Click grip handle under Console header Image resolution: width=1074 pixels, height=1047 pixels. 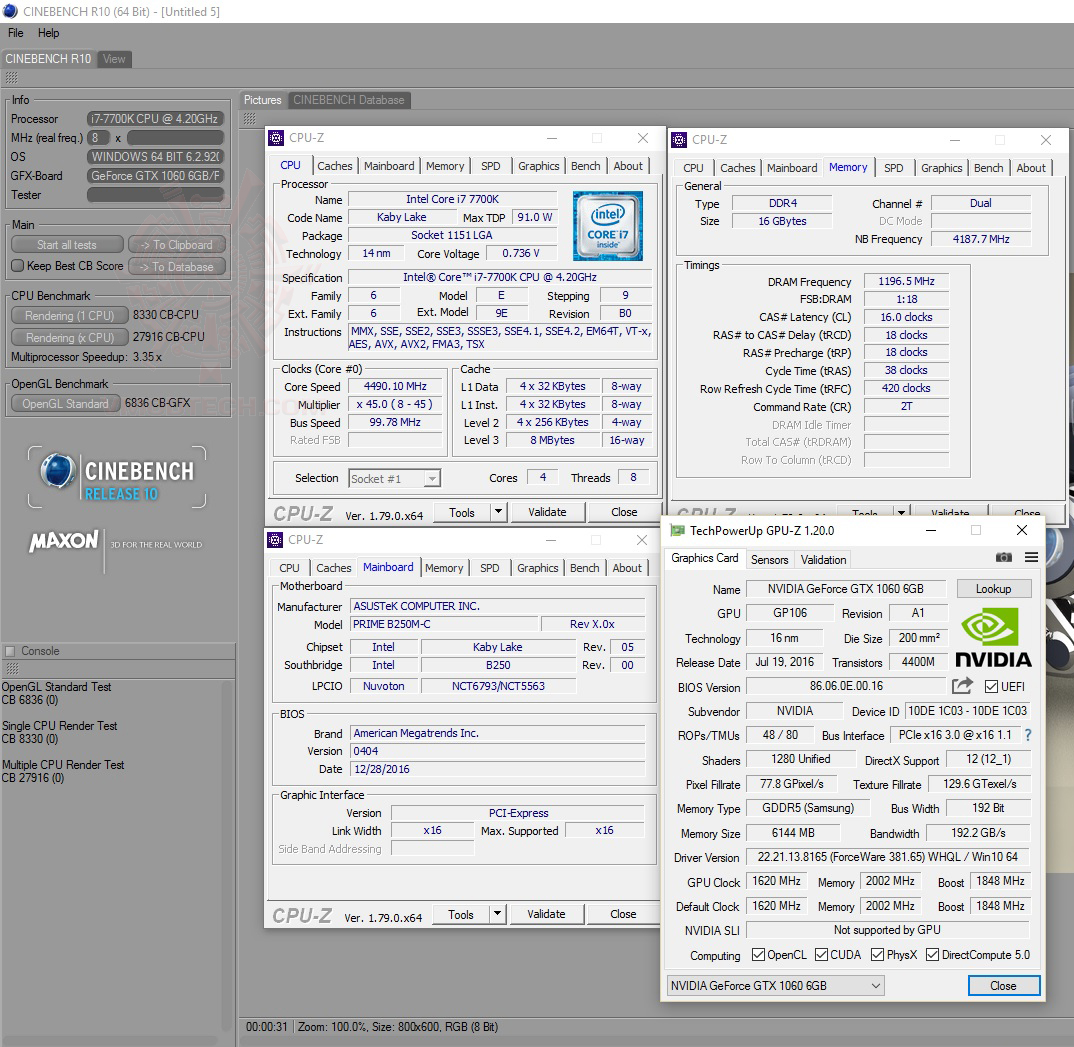coord(12,668)
